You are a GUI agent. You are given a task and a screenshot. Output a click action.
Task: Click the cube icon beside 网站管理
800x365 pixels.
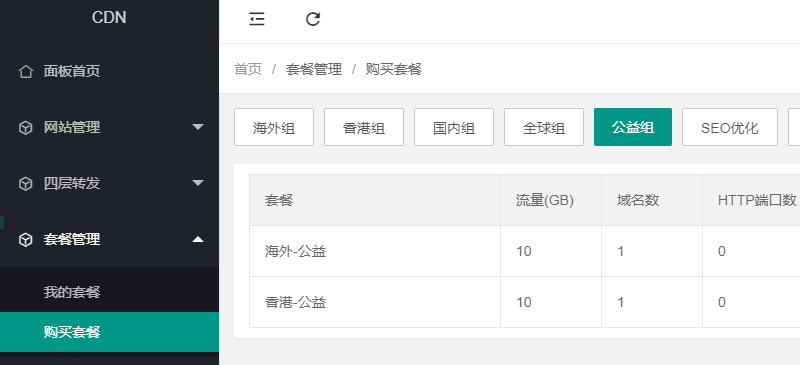26,128
